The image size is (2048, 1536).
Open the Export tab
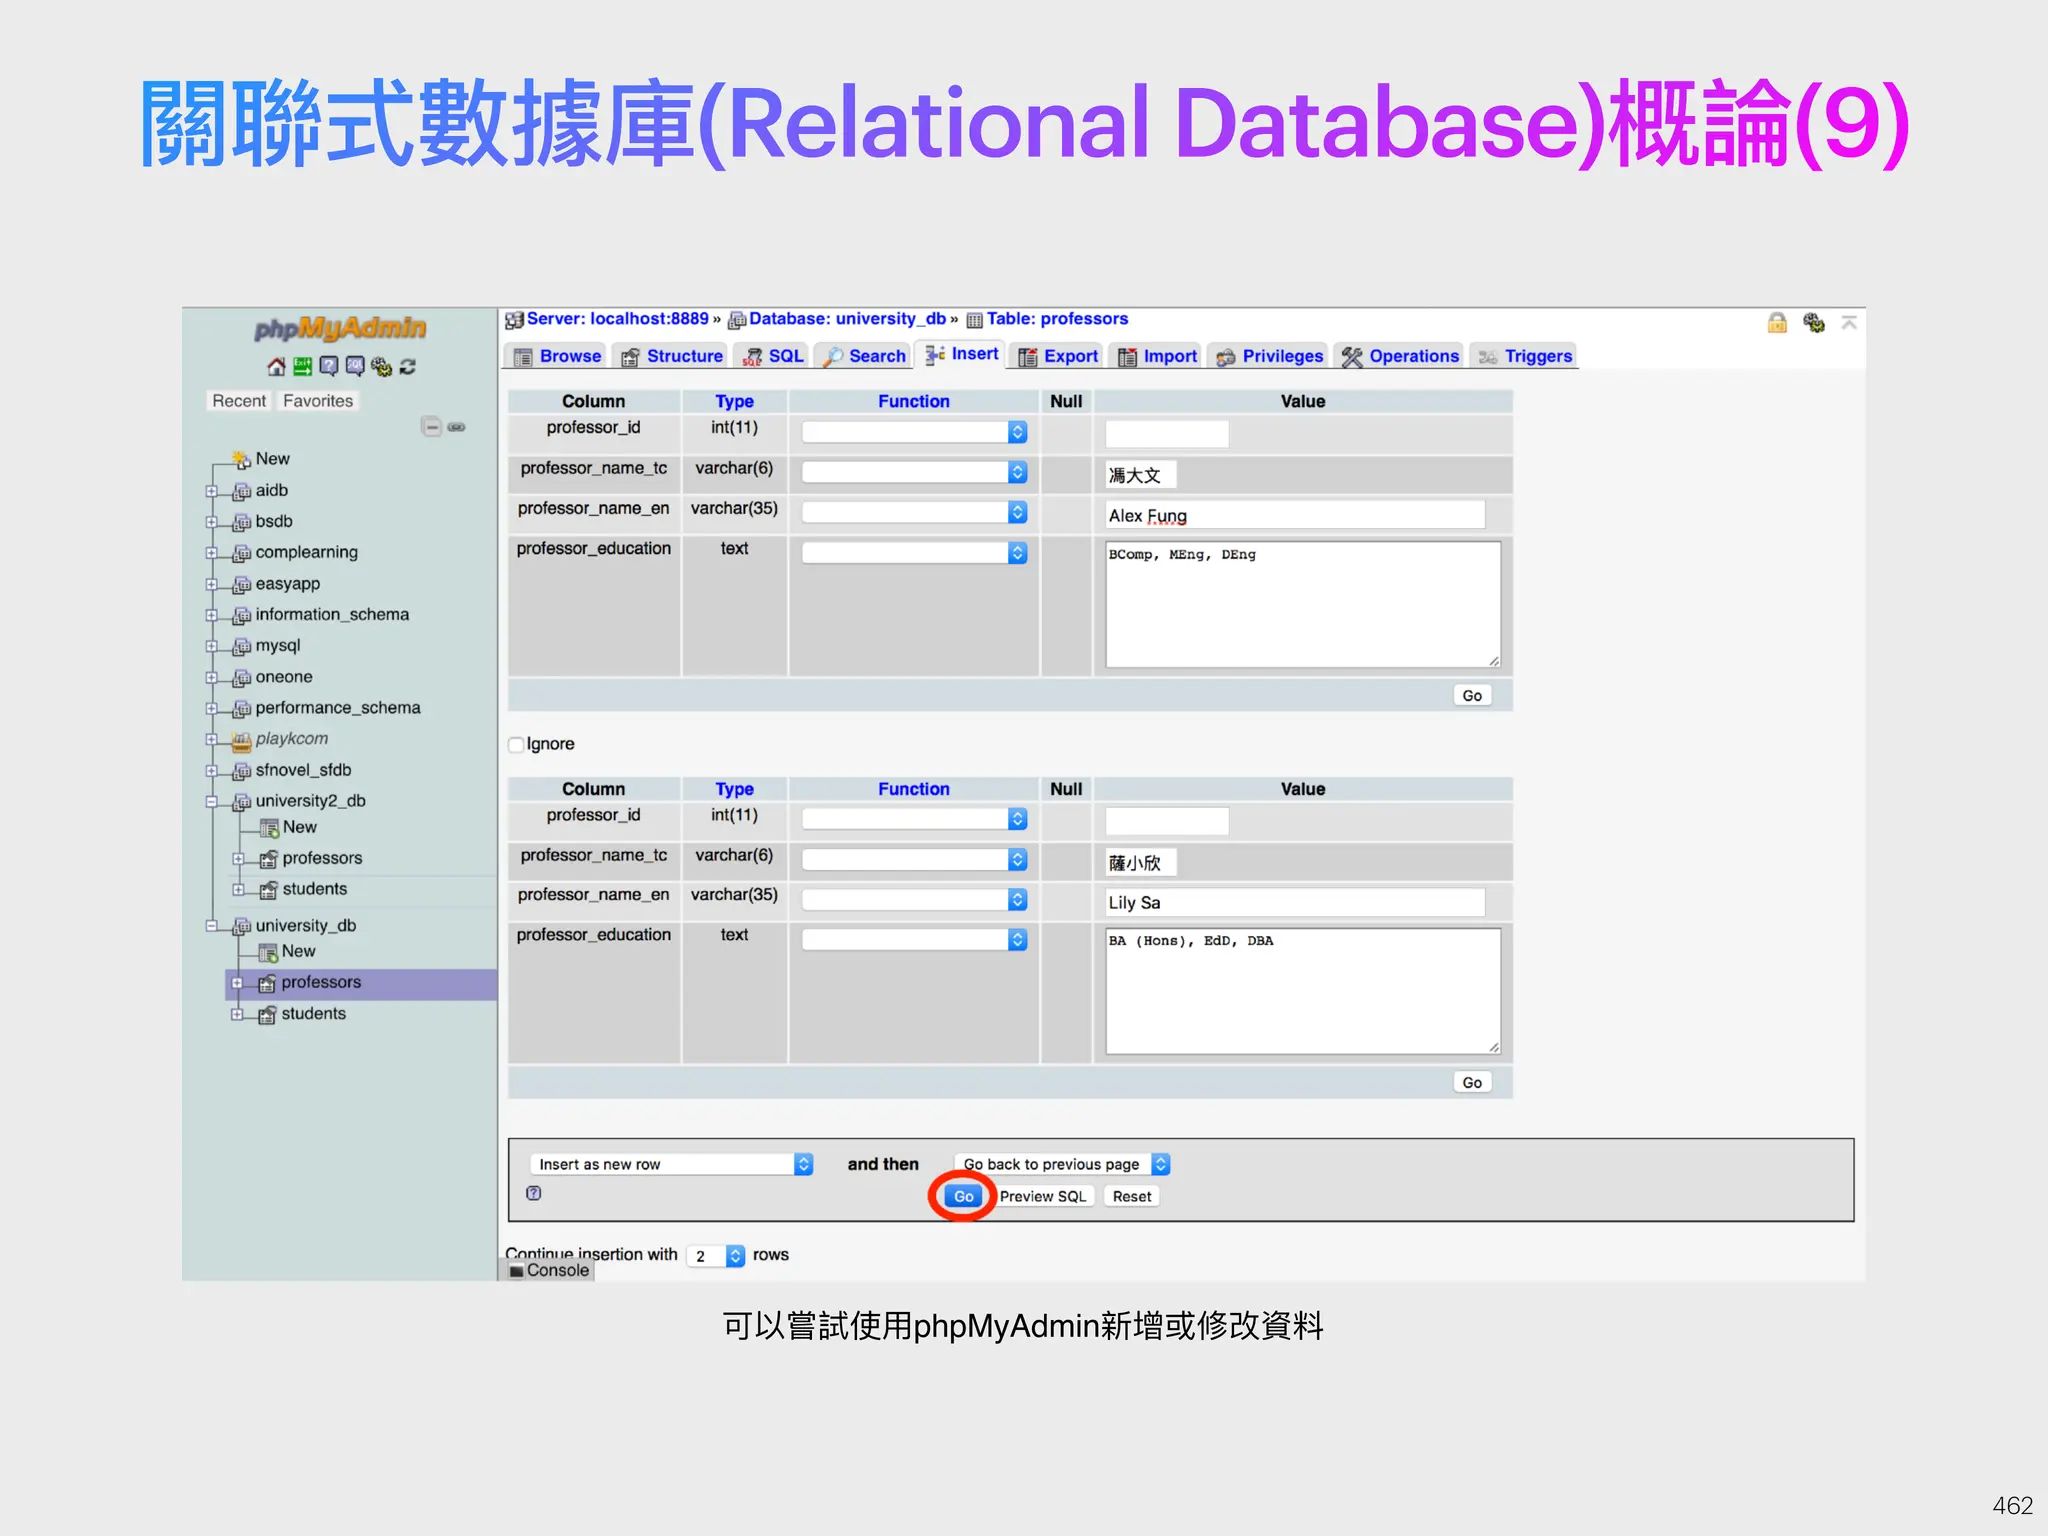[1057, 356]
